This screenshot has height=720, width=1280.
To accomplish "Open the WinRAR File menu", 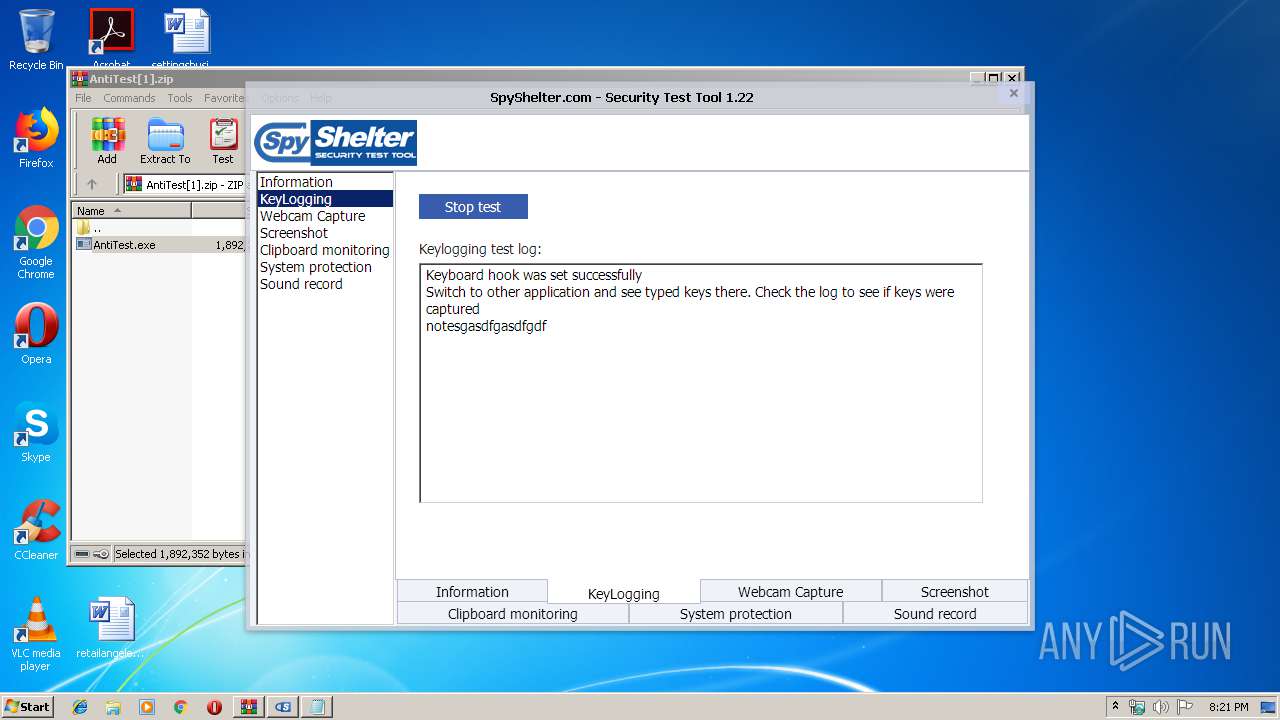I will (83, 98).
